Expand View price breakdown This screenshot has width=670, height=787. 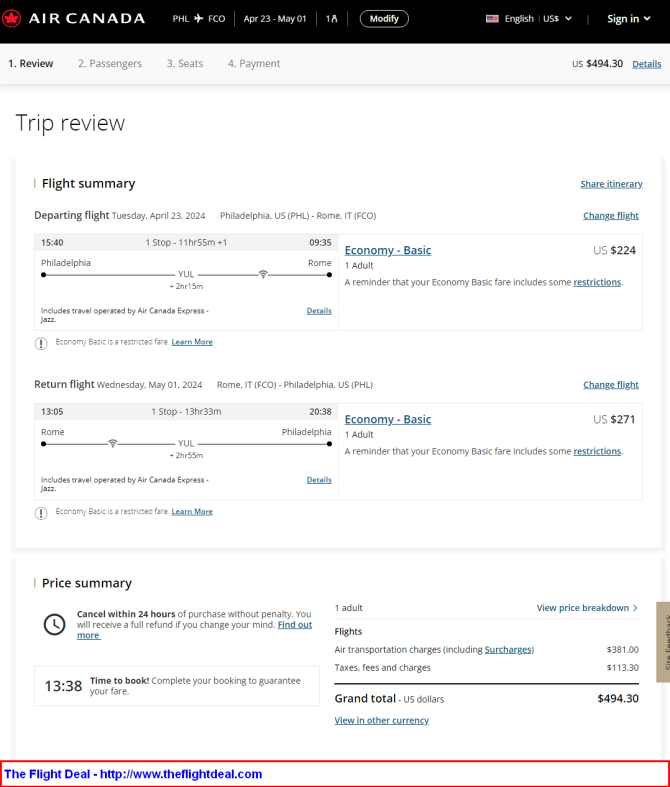(x=587, y=608)
